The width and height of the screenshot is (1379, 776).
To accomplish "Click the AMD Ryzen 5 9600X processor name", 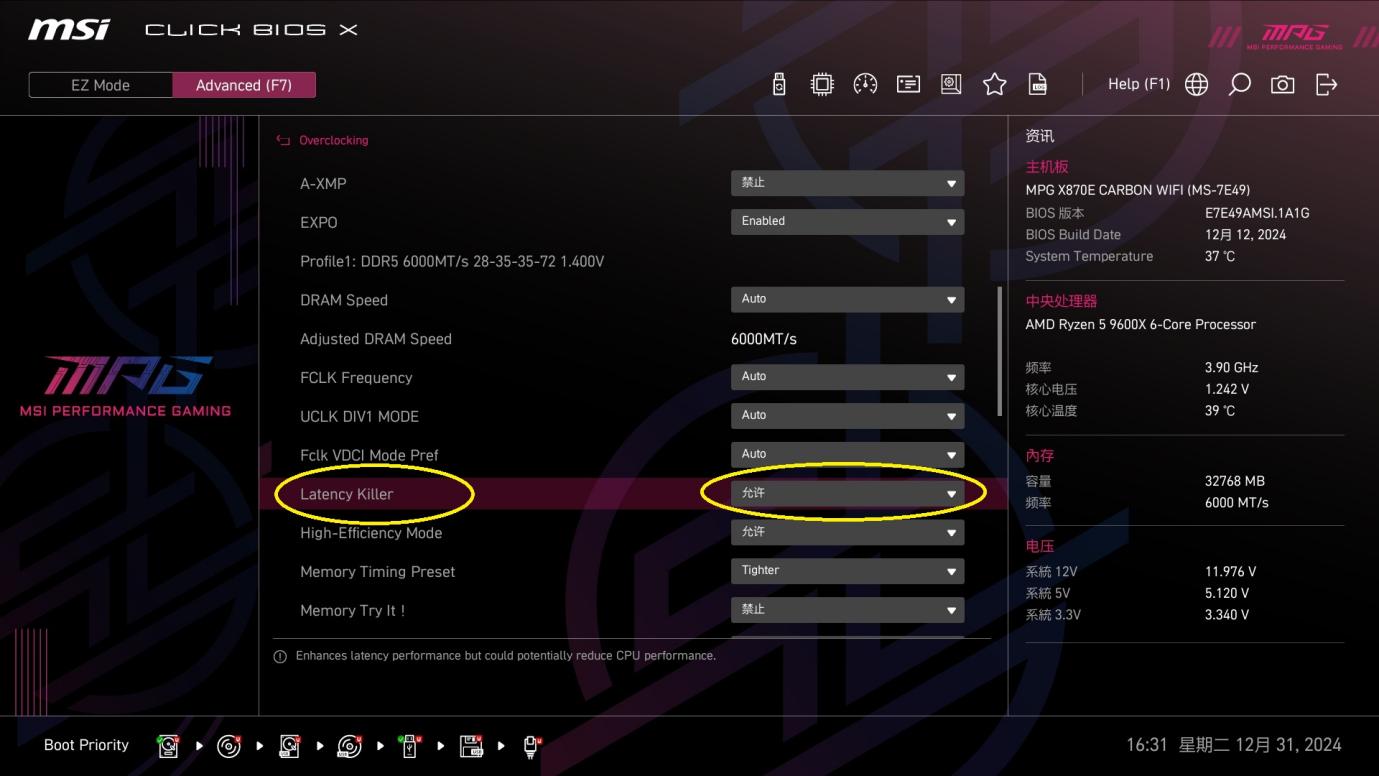I will tap(1141, 324).
